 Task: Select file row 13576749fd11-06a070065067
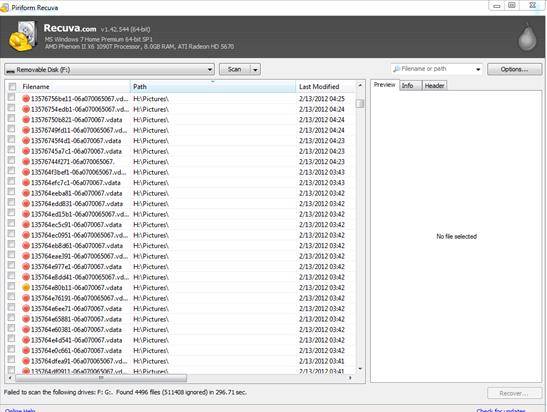[181, 130]
